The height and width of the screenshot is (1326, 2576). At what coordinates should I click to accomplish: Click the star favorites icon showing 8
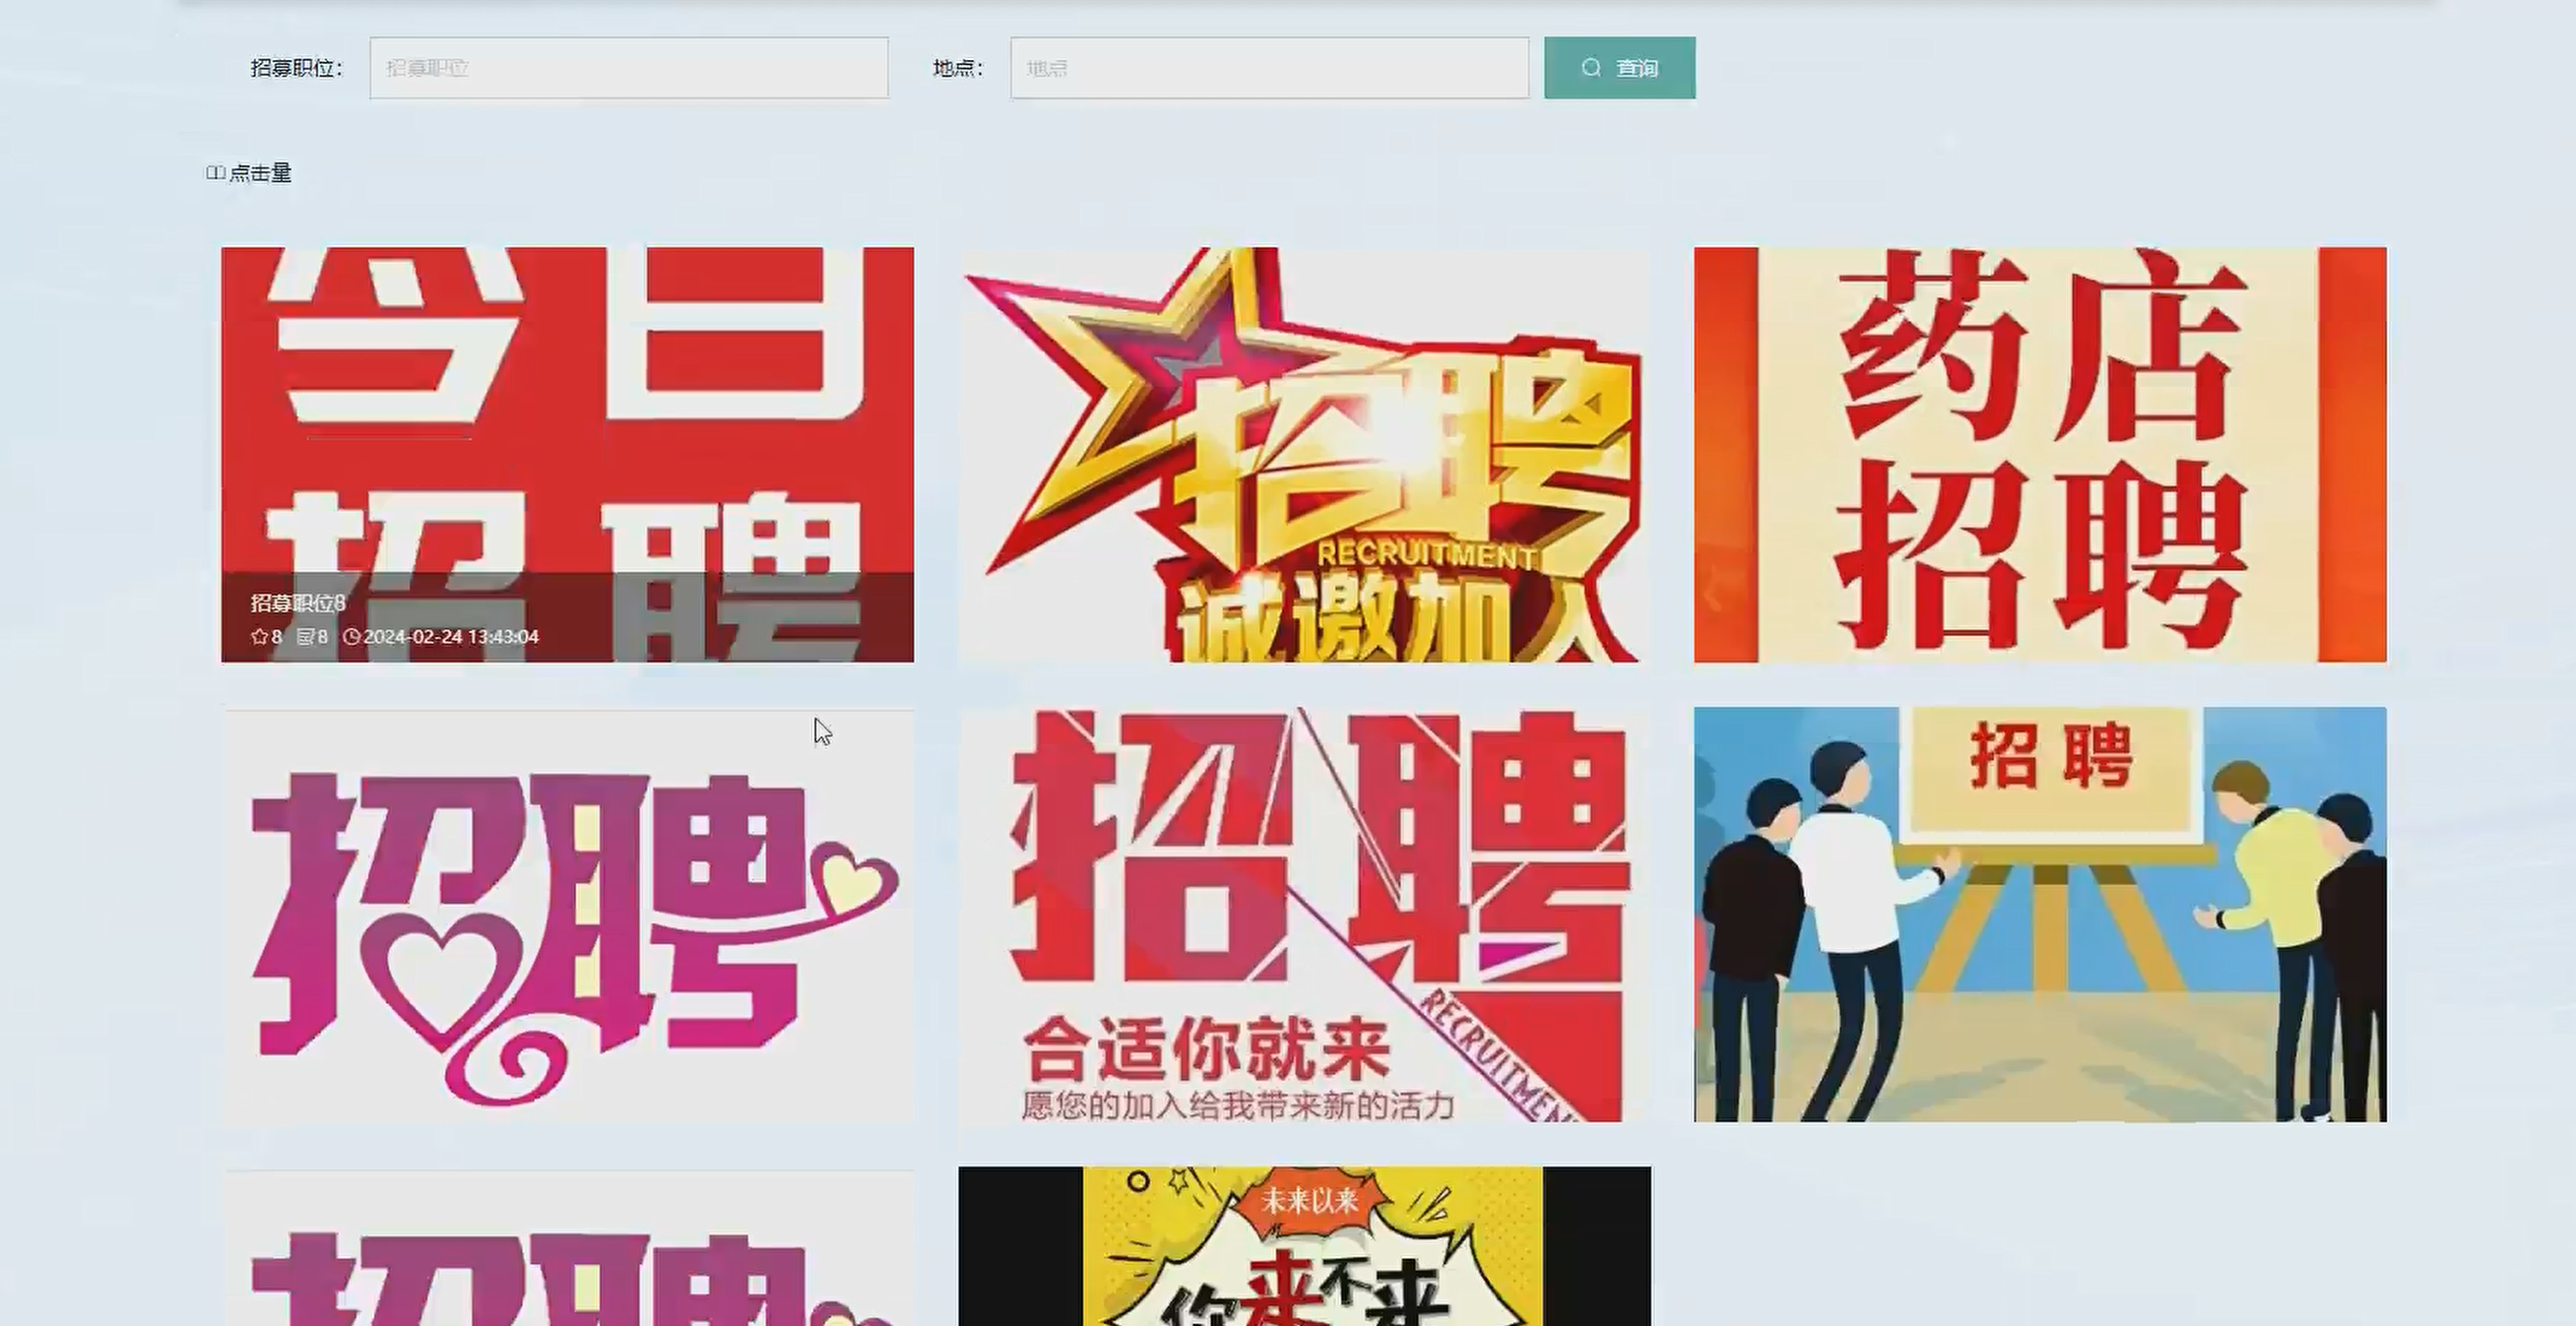click(x=259, y=636)
